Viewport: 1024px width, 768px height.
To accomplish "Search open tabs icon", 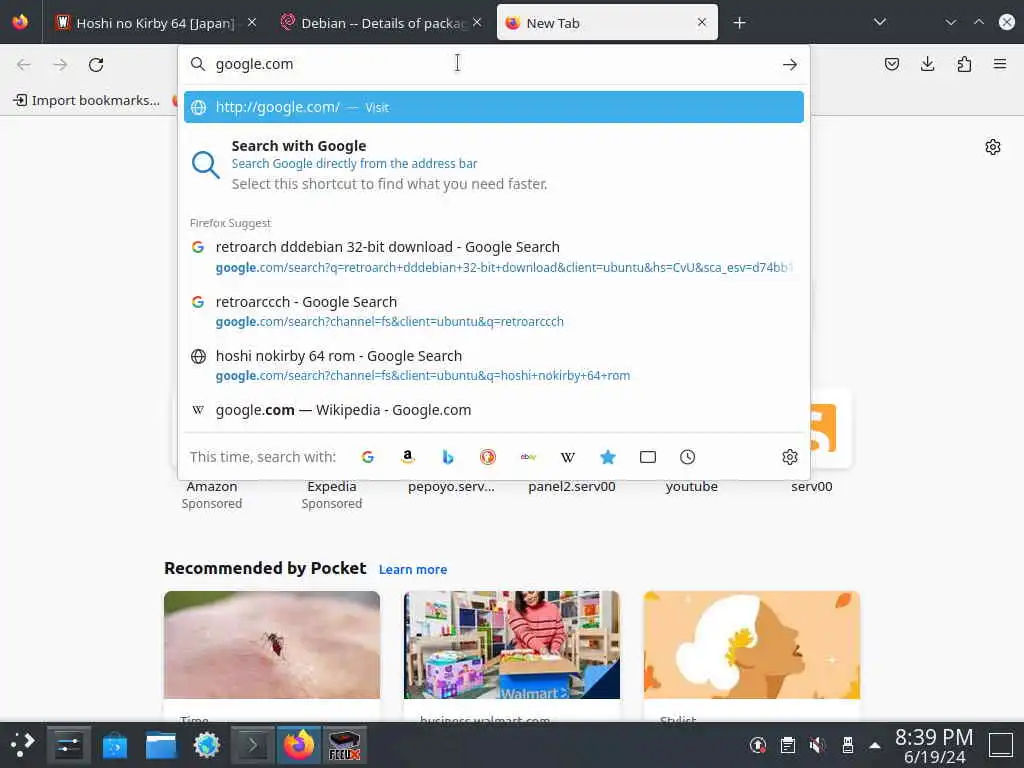I will pyautogui.click(x=648, y=457).
